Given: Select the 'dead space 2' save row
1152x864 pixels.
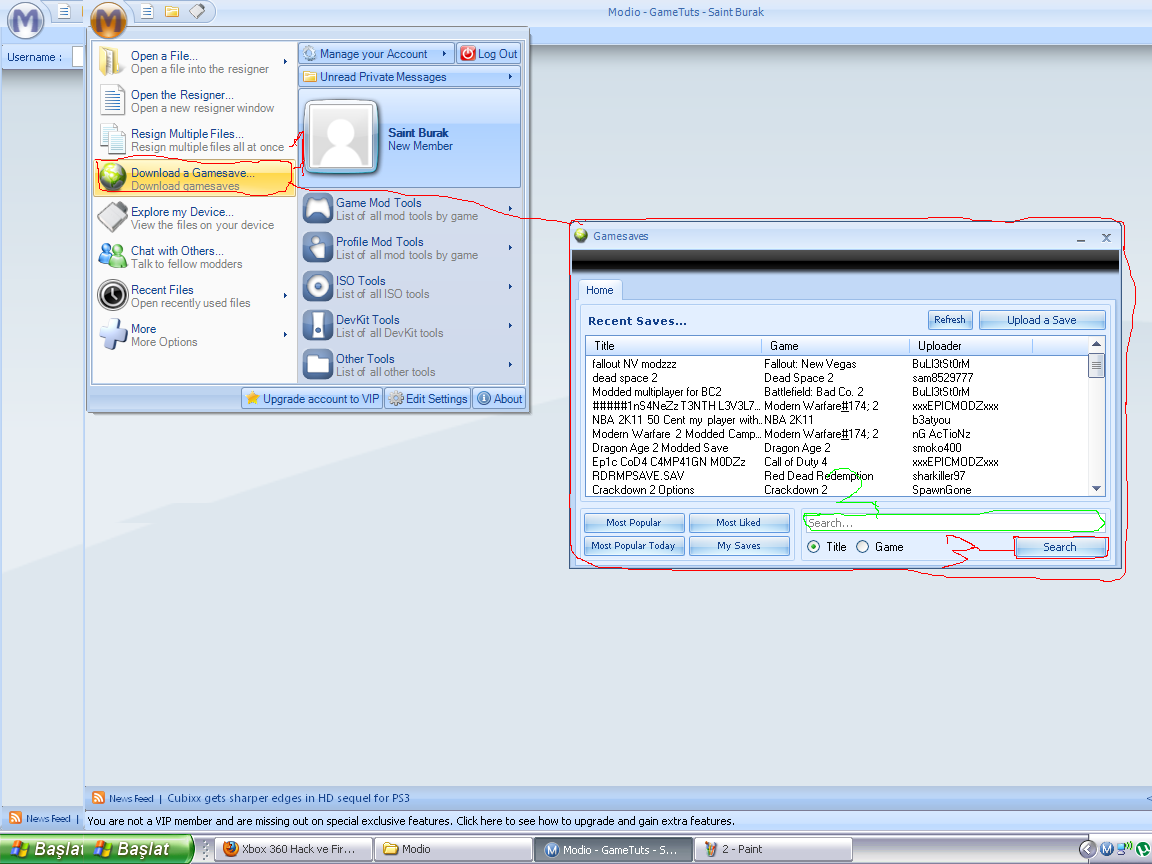Looking at the screenshot, I should tap(838, 378).
